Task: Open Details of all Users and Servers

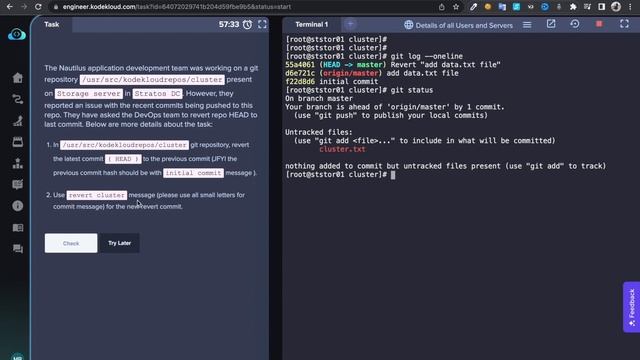Action: click(458, 25)
